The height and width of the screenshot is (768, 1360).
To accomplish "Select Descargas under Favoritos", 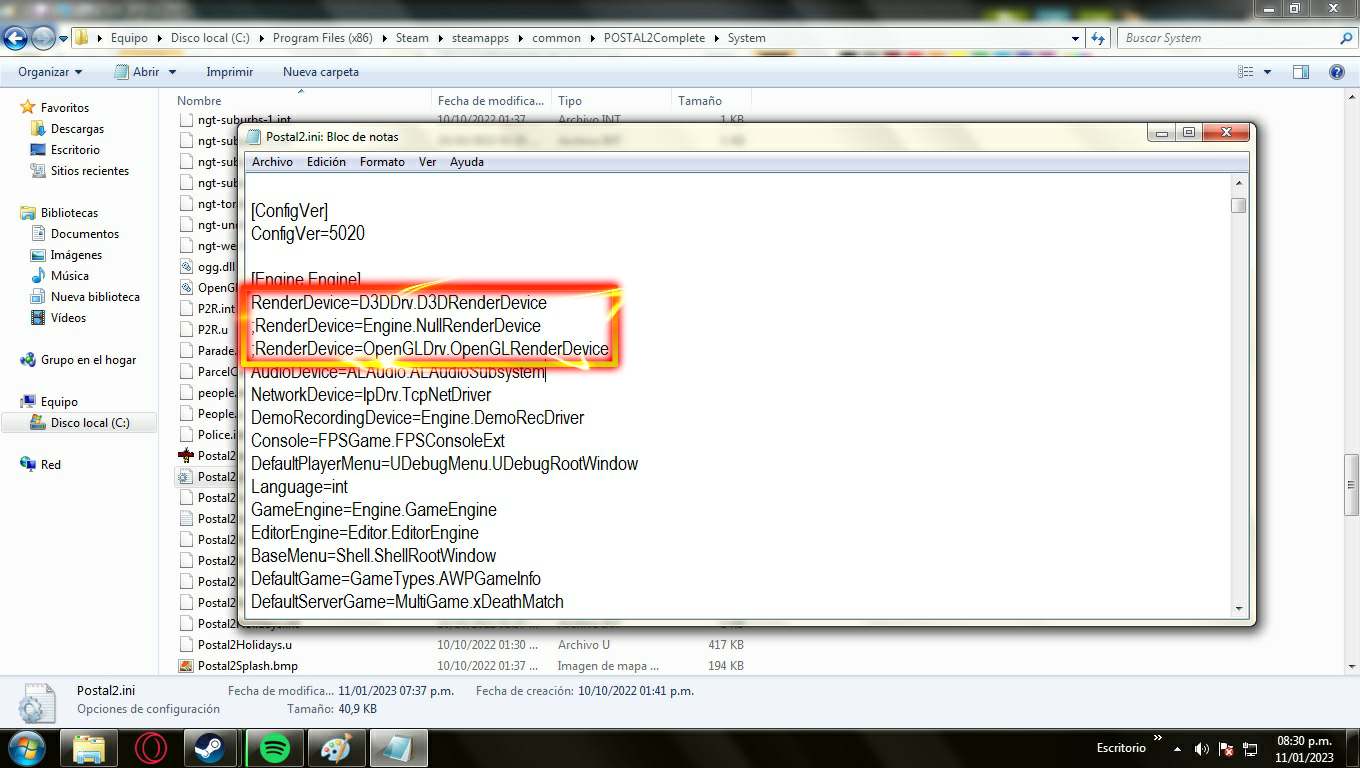I will point(77,129).
